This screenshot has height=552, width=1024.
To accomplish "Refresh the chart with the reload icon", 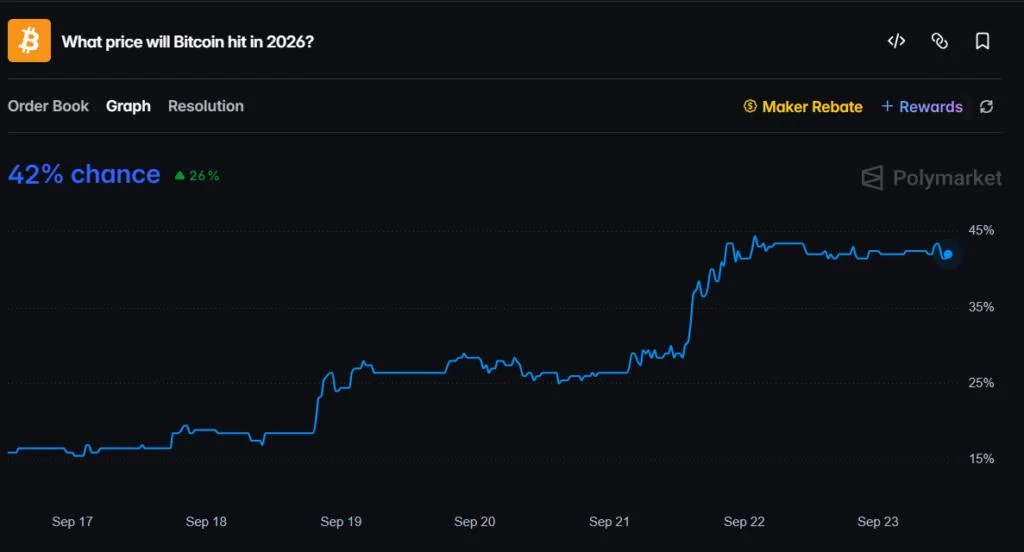I will [986, 106].
